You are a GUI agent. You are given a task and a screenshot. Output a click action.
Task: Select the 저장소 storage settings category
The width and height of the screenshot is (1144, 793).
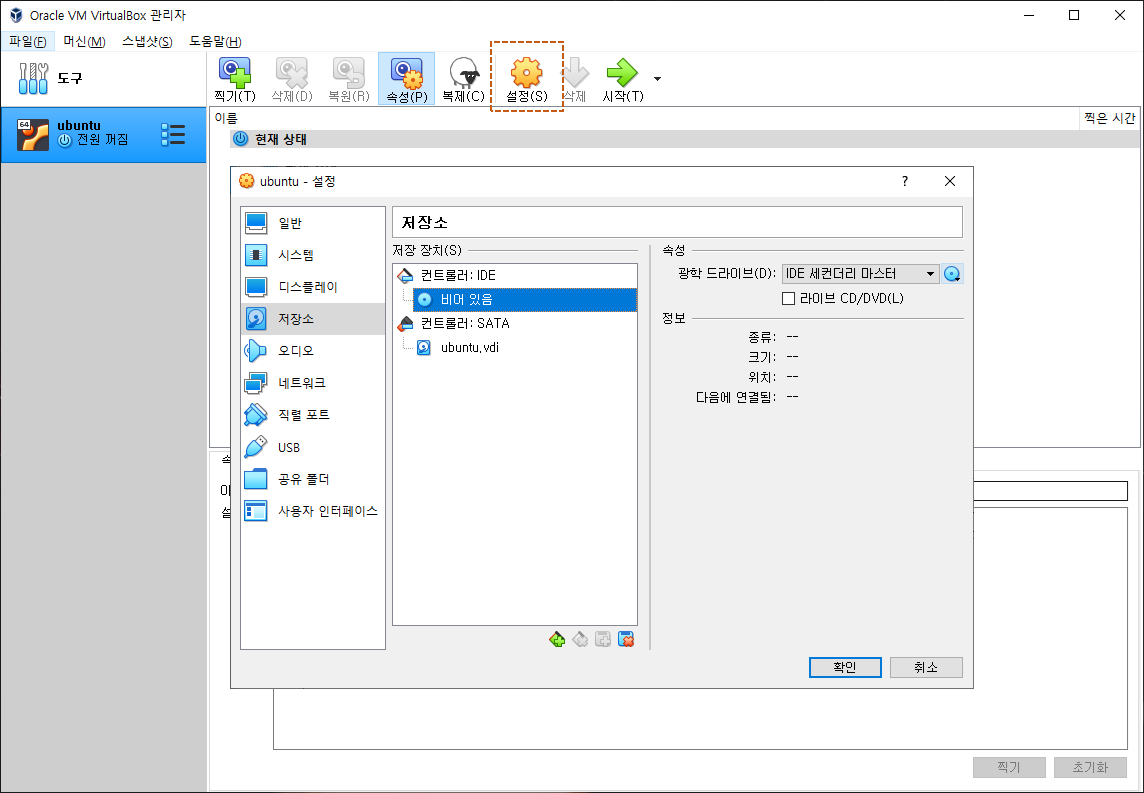coord(313,319)
